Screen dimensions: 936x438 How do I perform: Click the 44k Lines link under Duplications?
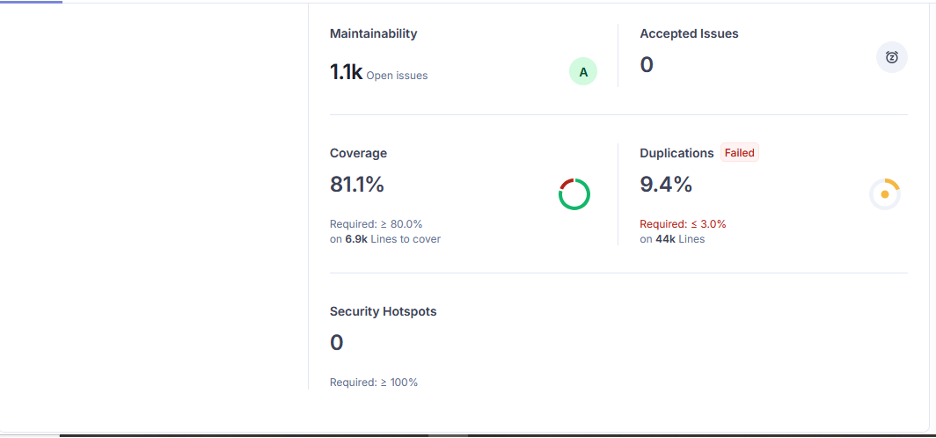pos(680,239)
